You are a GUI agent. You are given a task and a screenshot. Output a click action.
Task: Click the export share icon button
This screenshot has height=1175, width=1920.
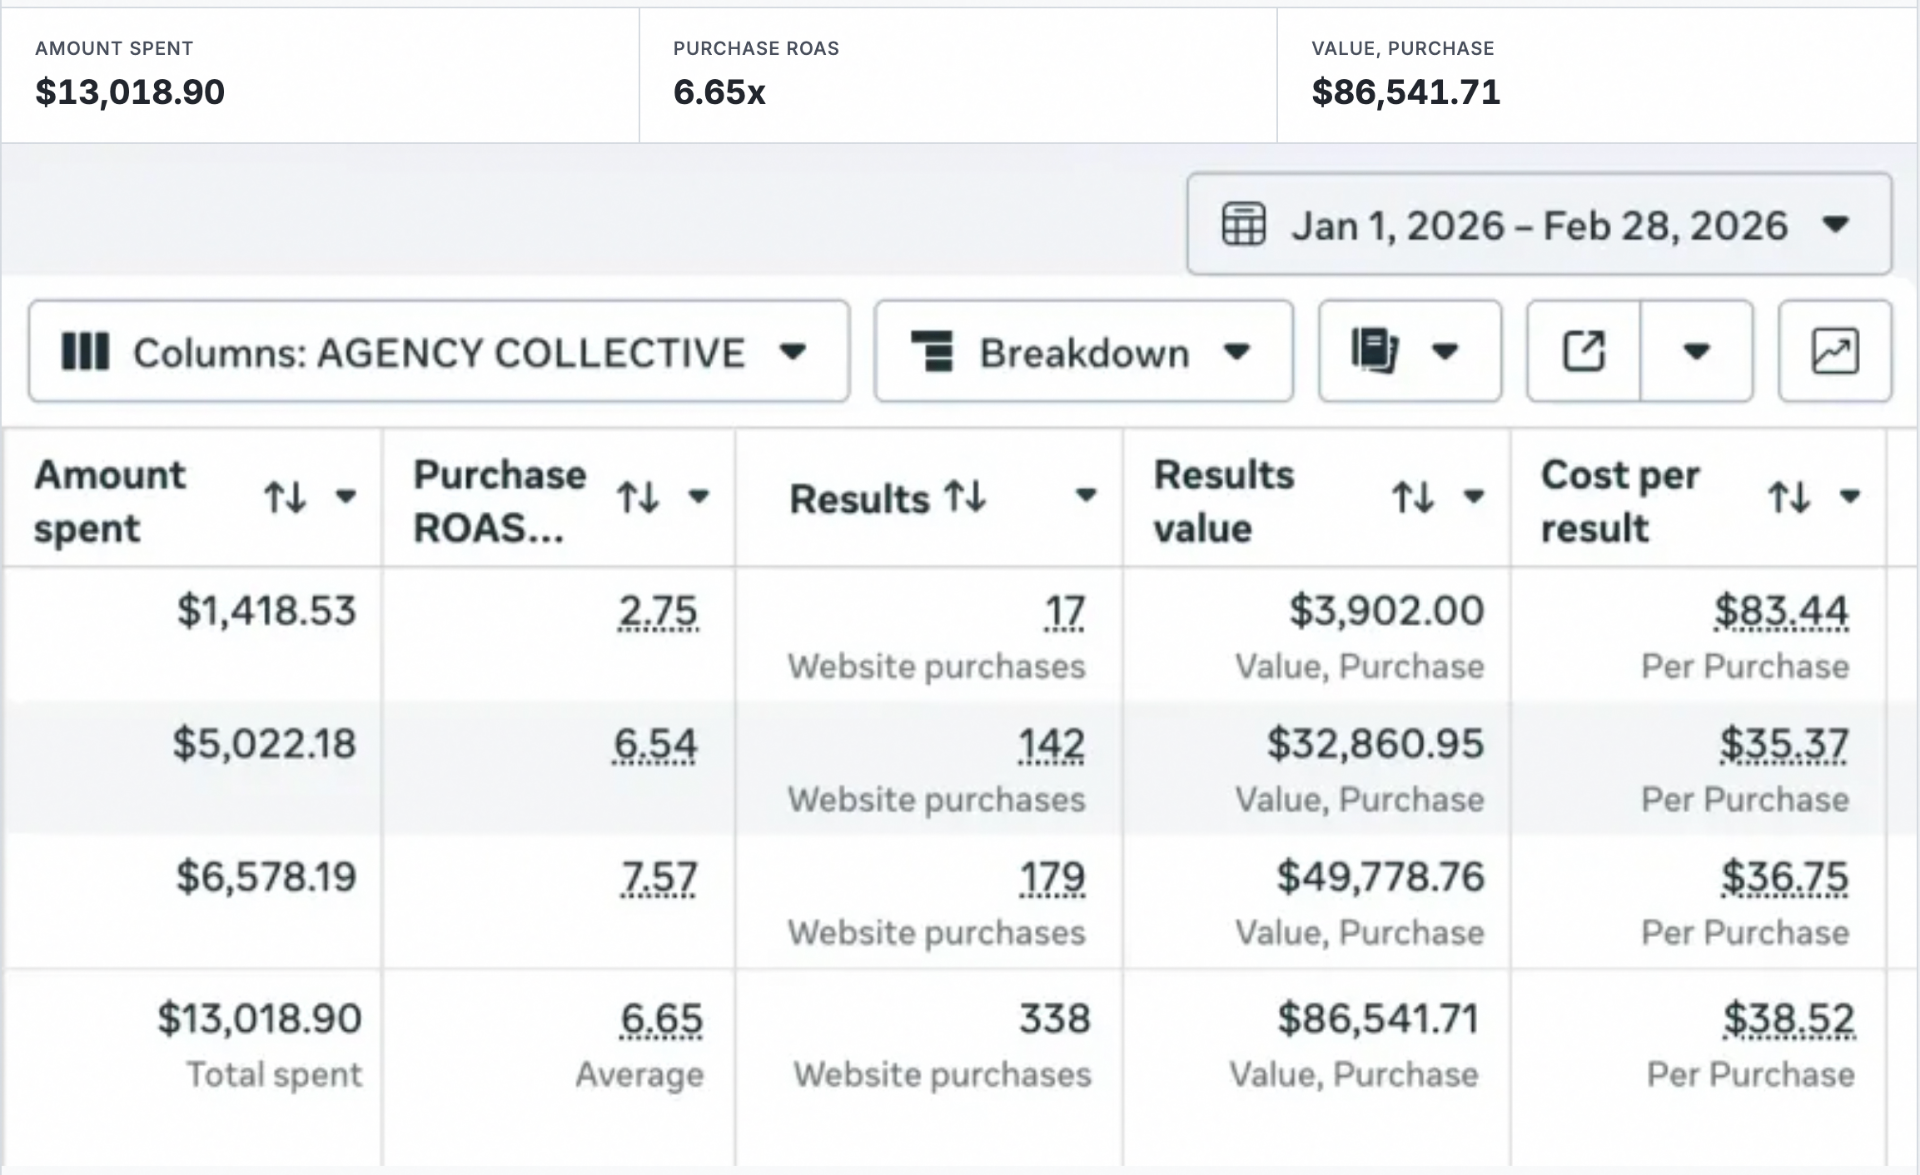pos(1584,351)
